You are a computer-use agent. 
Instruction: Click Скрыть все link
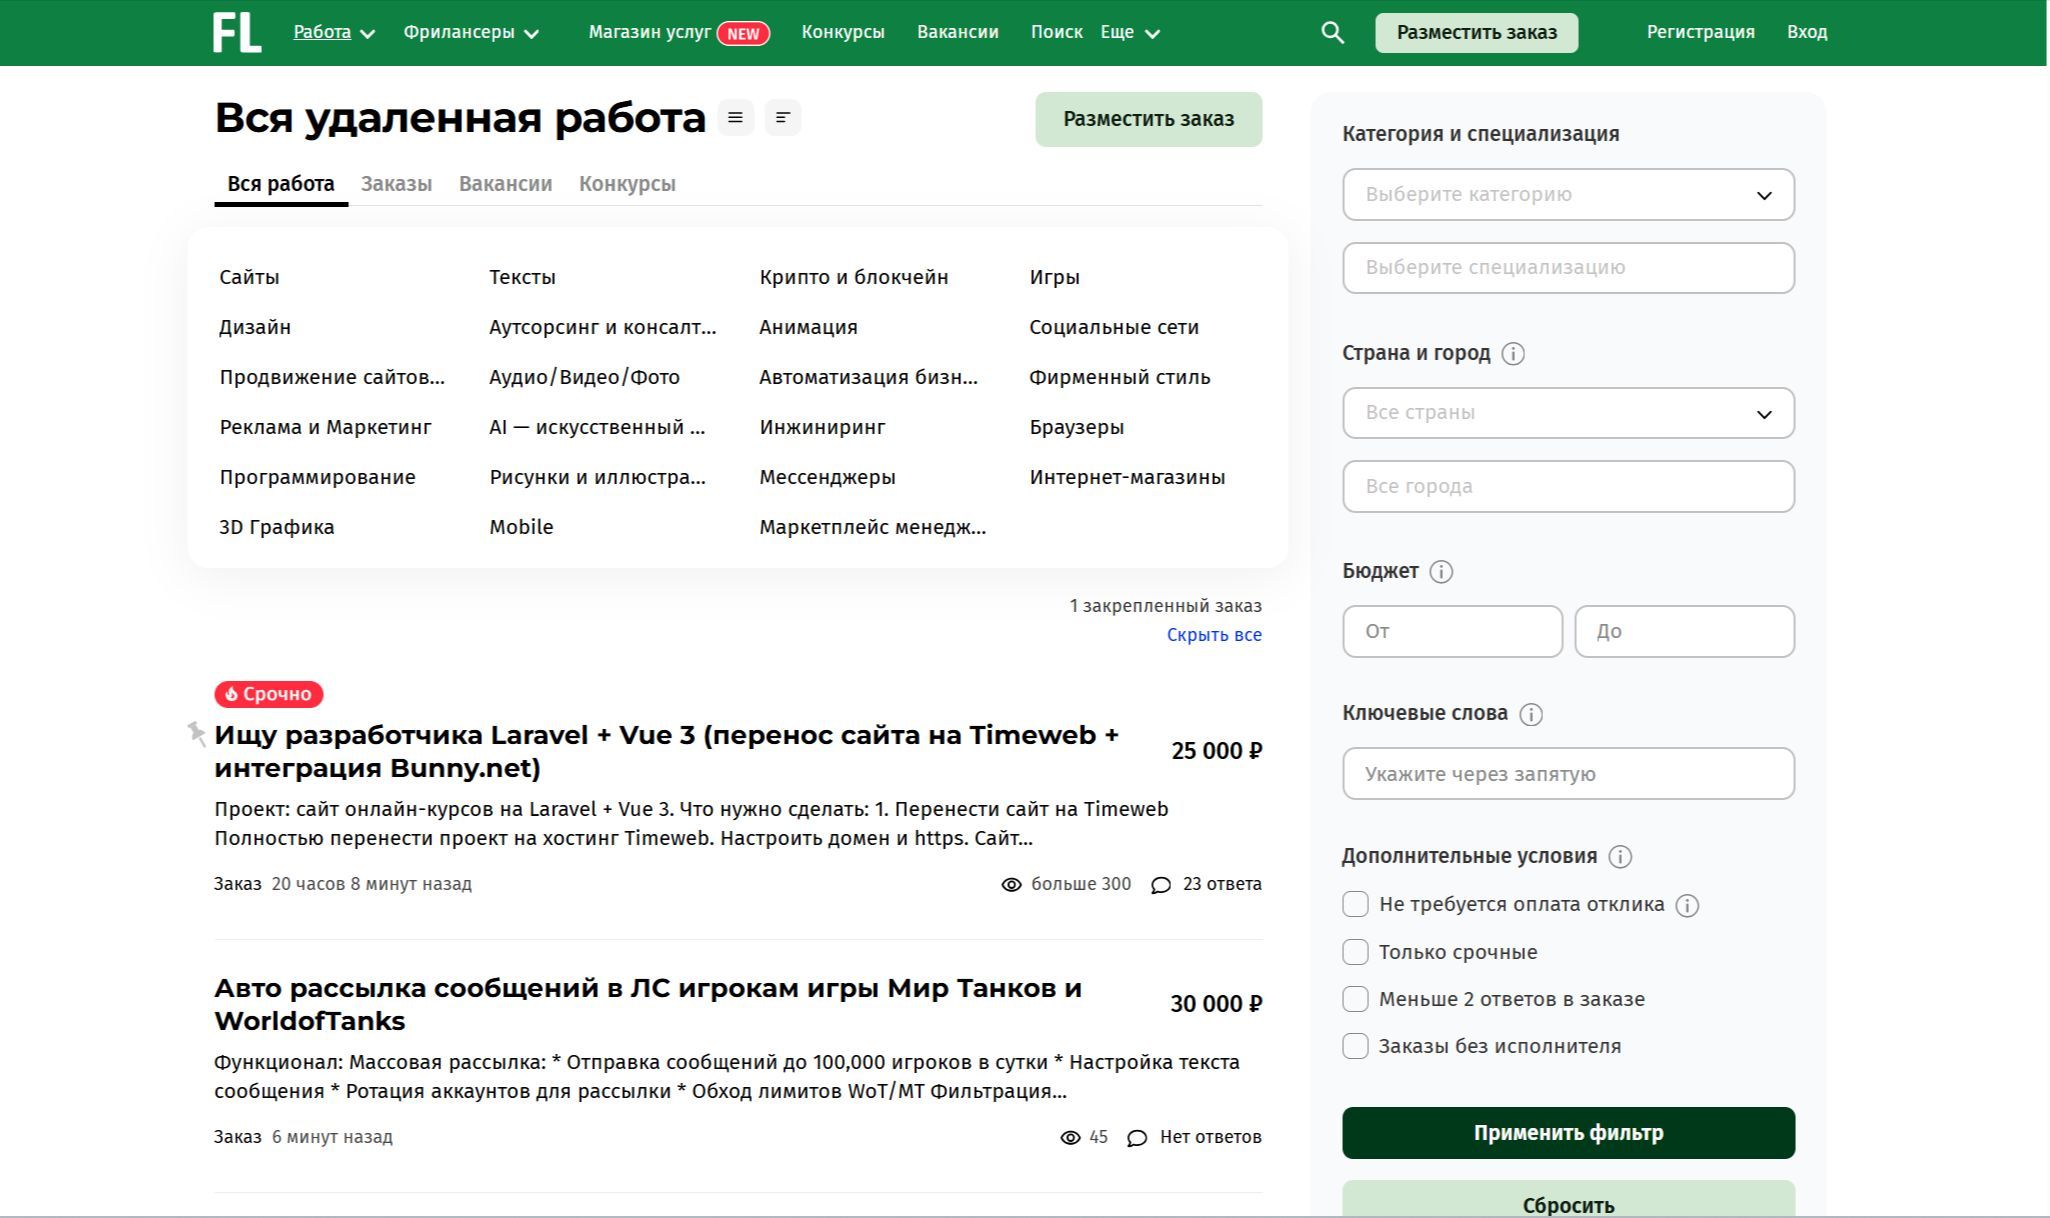pyautogui.click(x=1213, y=635)
